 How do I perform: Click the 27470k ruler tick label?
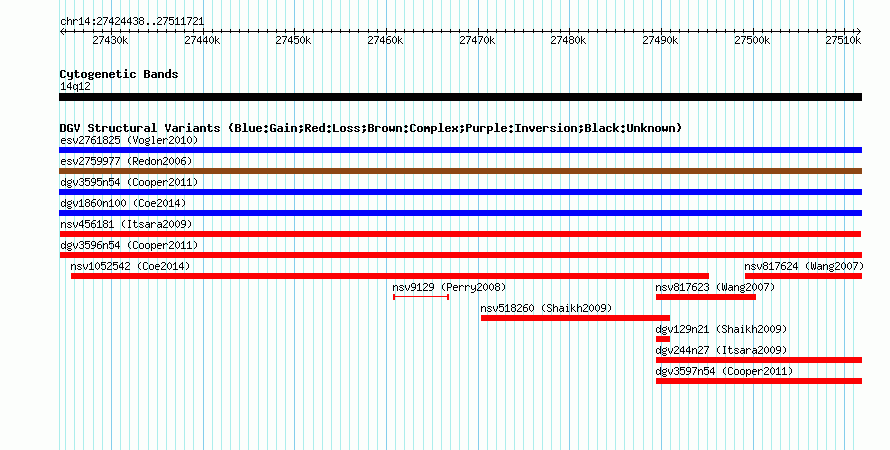[x=477, y=40]
